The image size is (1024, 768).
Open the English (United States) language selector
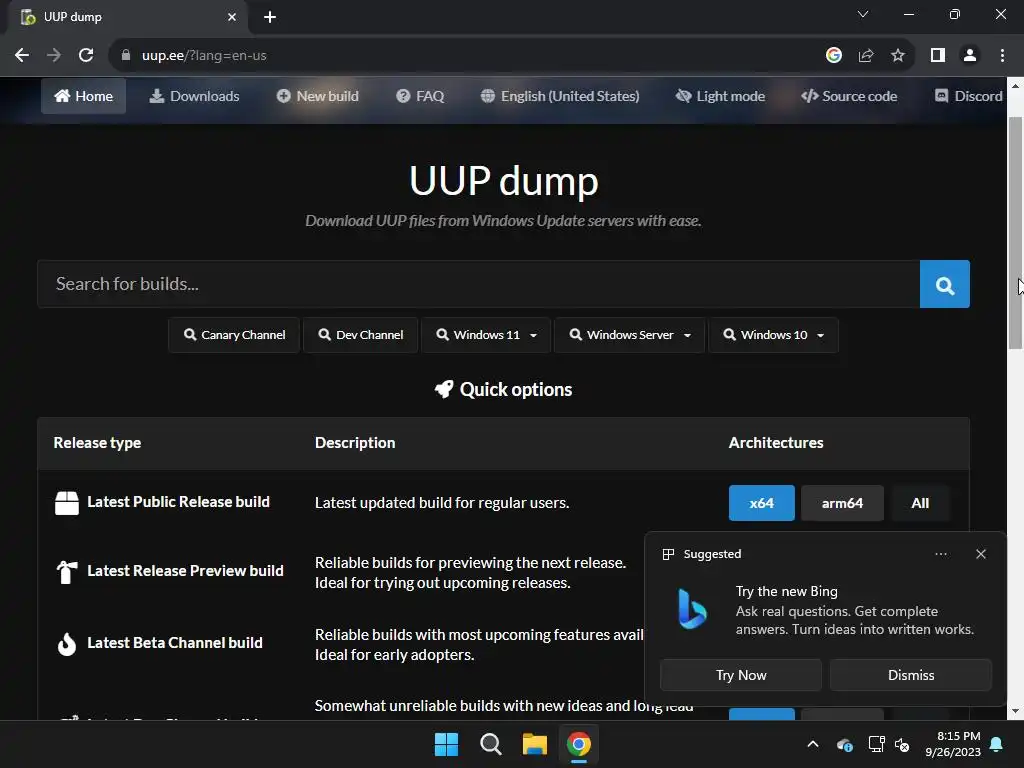point(560,96)
